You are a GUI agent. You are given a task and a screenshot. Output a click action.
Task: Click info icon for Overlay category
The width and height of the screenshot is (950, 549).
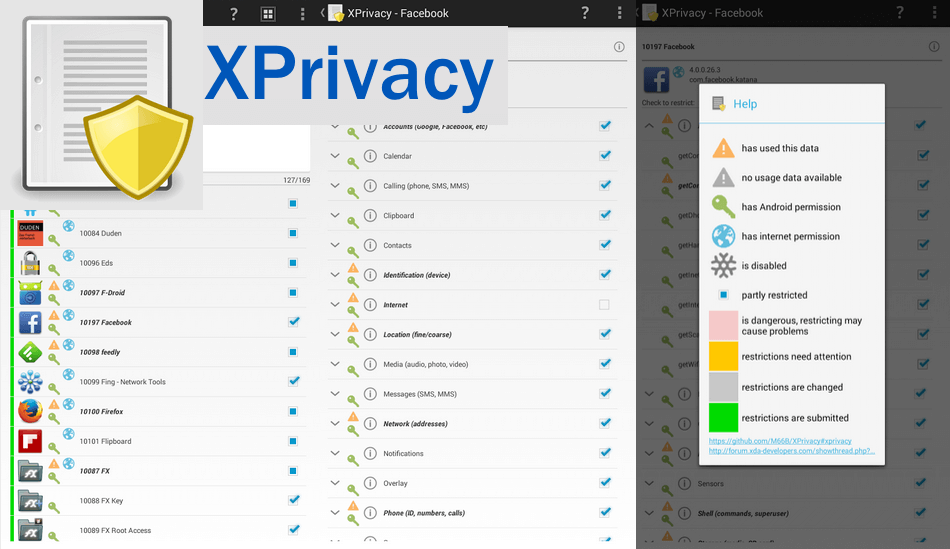370,483
